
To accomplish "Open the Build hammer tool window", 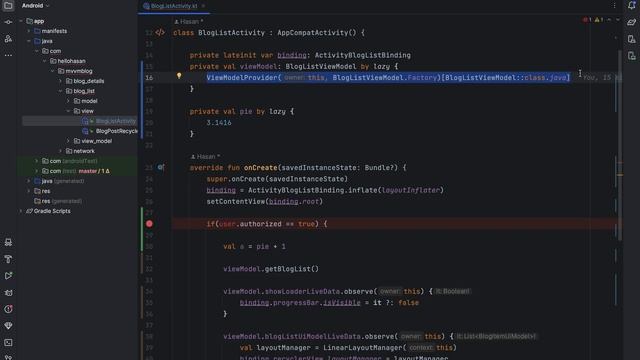I will pos(8,259).
